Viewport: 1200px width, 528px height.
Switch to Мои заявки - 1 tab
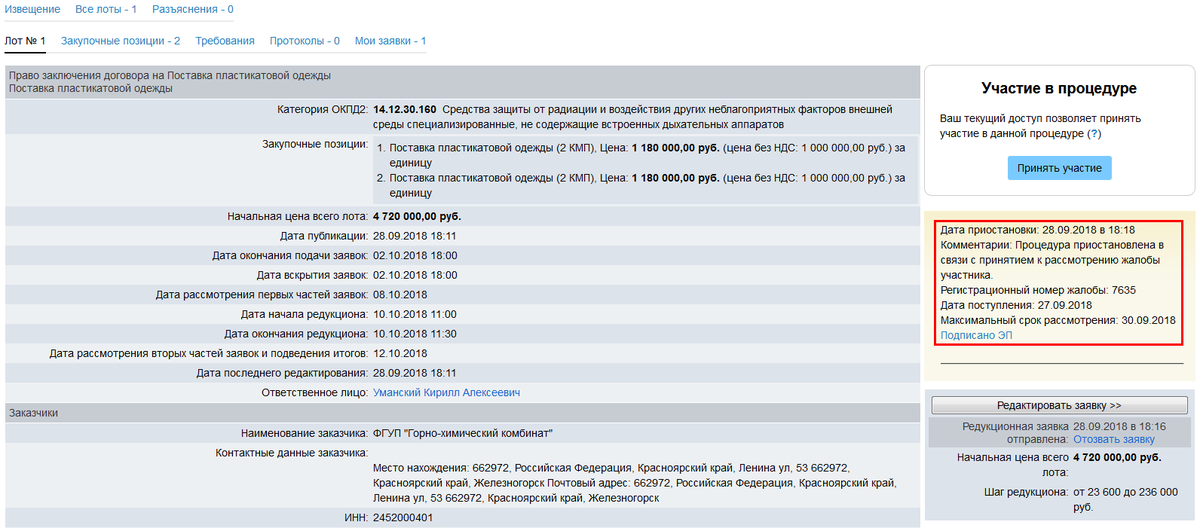coord(390,41)
